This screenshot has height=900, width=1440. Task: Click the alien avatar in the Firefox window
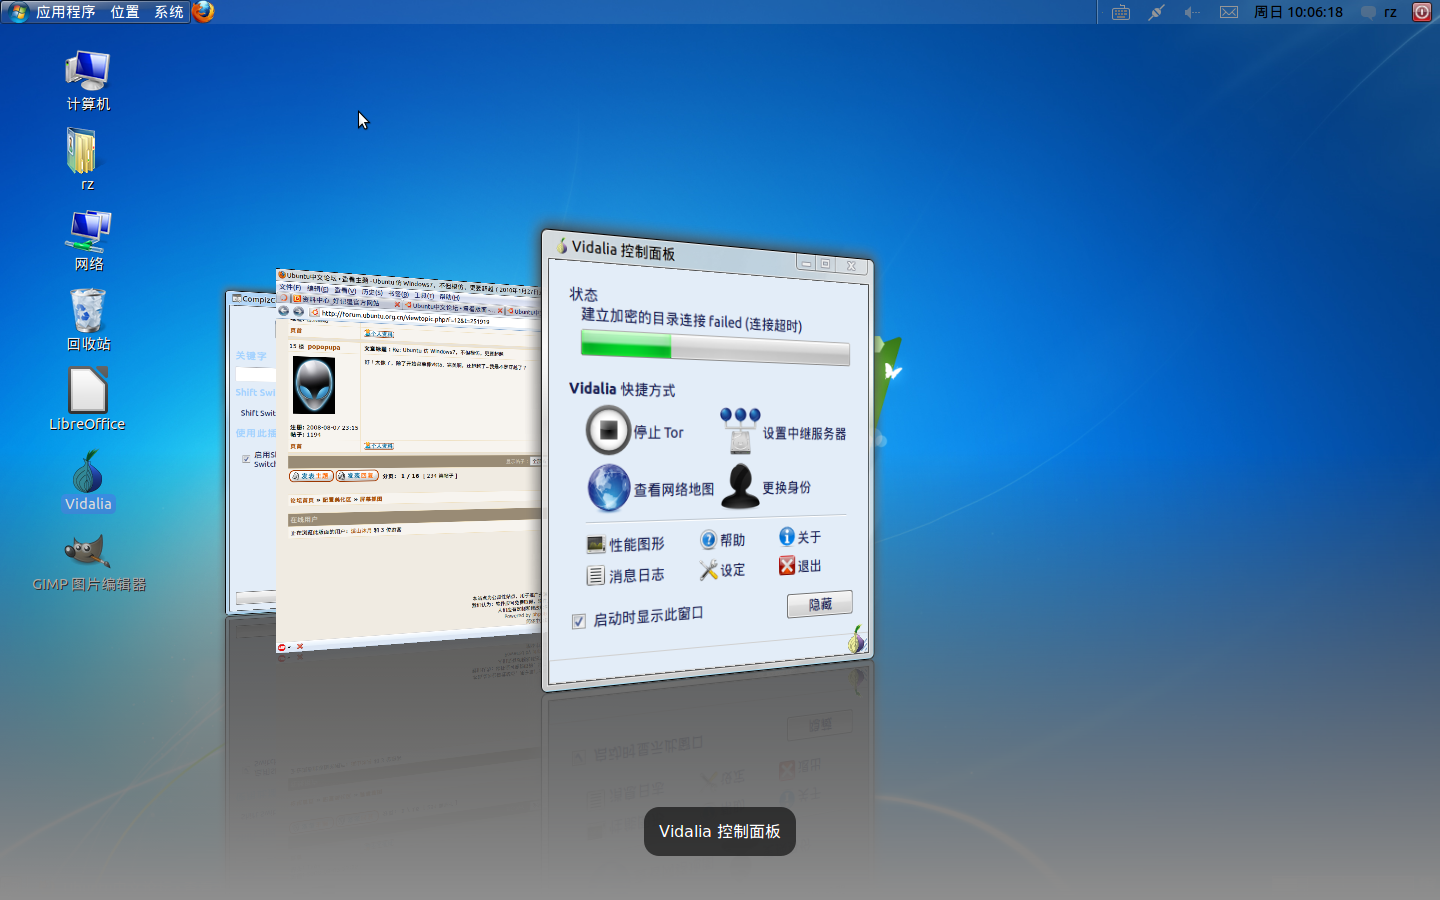pyautogui.click(x=313, y=385)
